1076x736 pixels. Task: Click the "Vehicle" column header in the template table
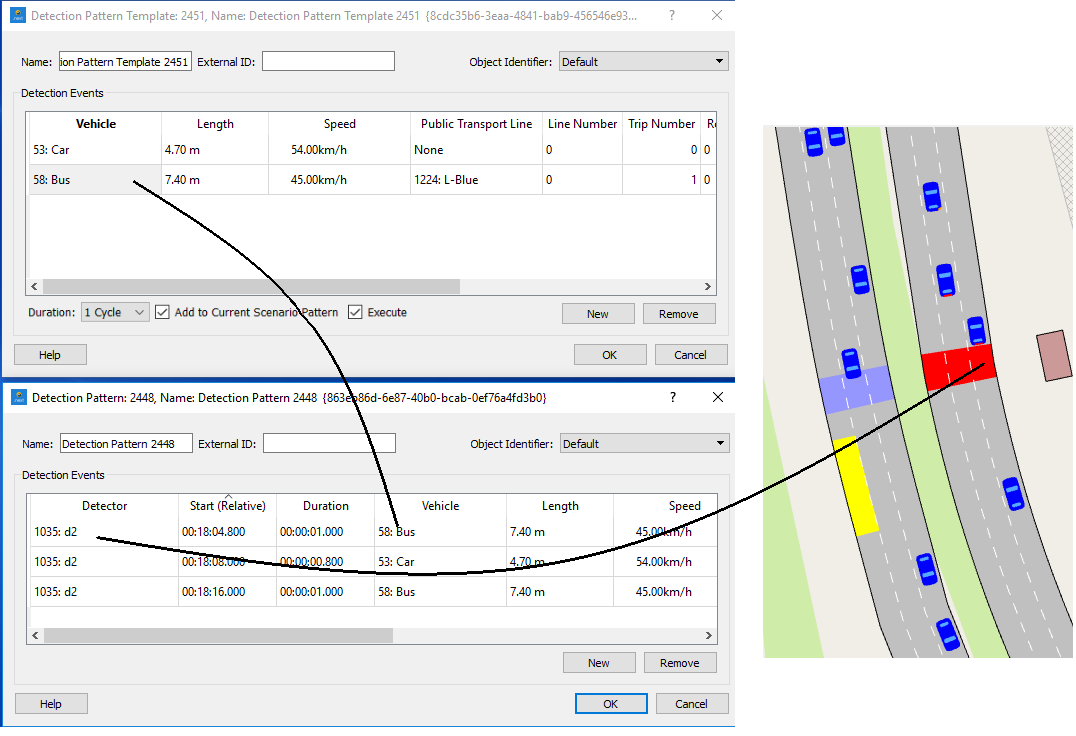[95, 123]
